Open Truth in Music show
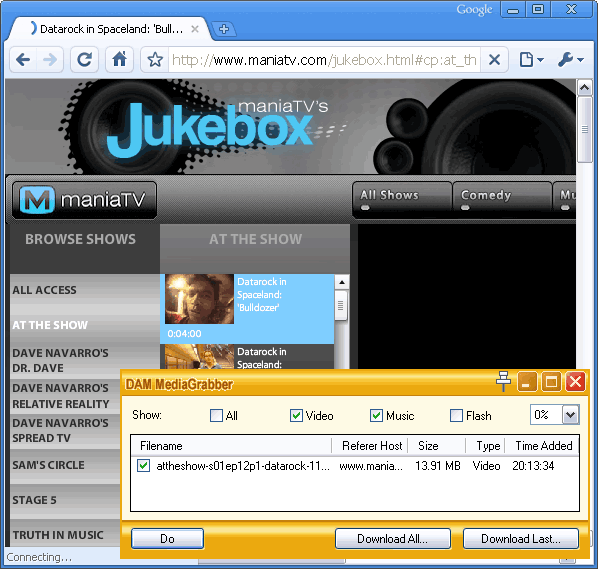The image size is (598, 569). pyautogui.click(x=58, y=535)
